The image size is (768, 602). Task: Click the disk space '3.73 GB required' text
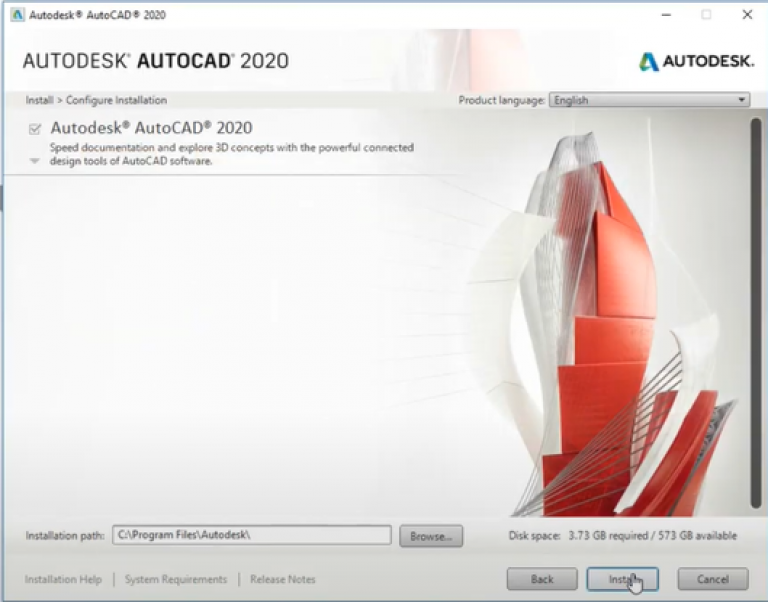[608, 535]
